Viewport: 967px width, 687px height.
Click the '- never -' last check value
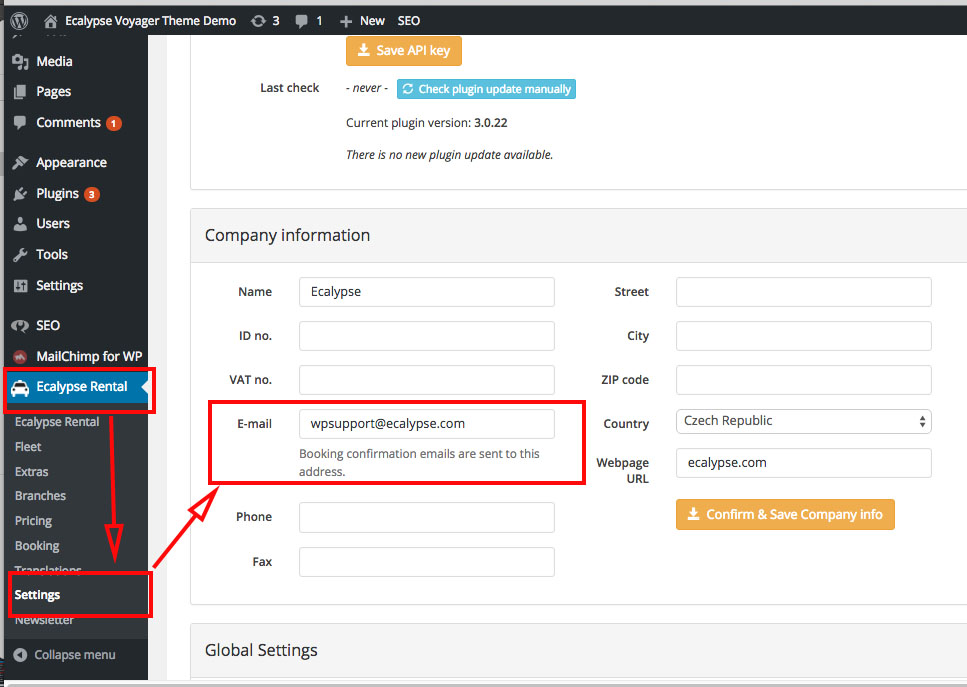point(367,88)
